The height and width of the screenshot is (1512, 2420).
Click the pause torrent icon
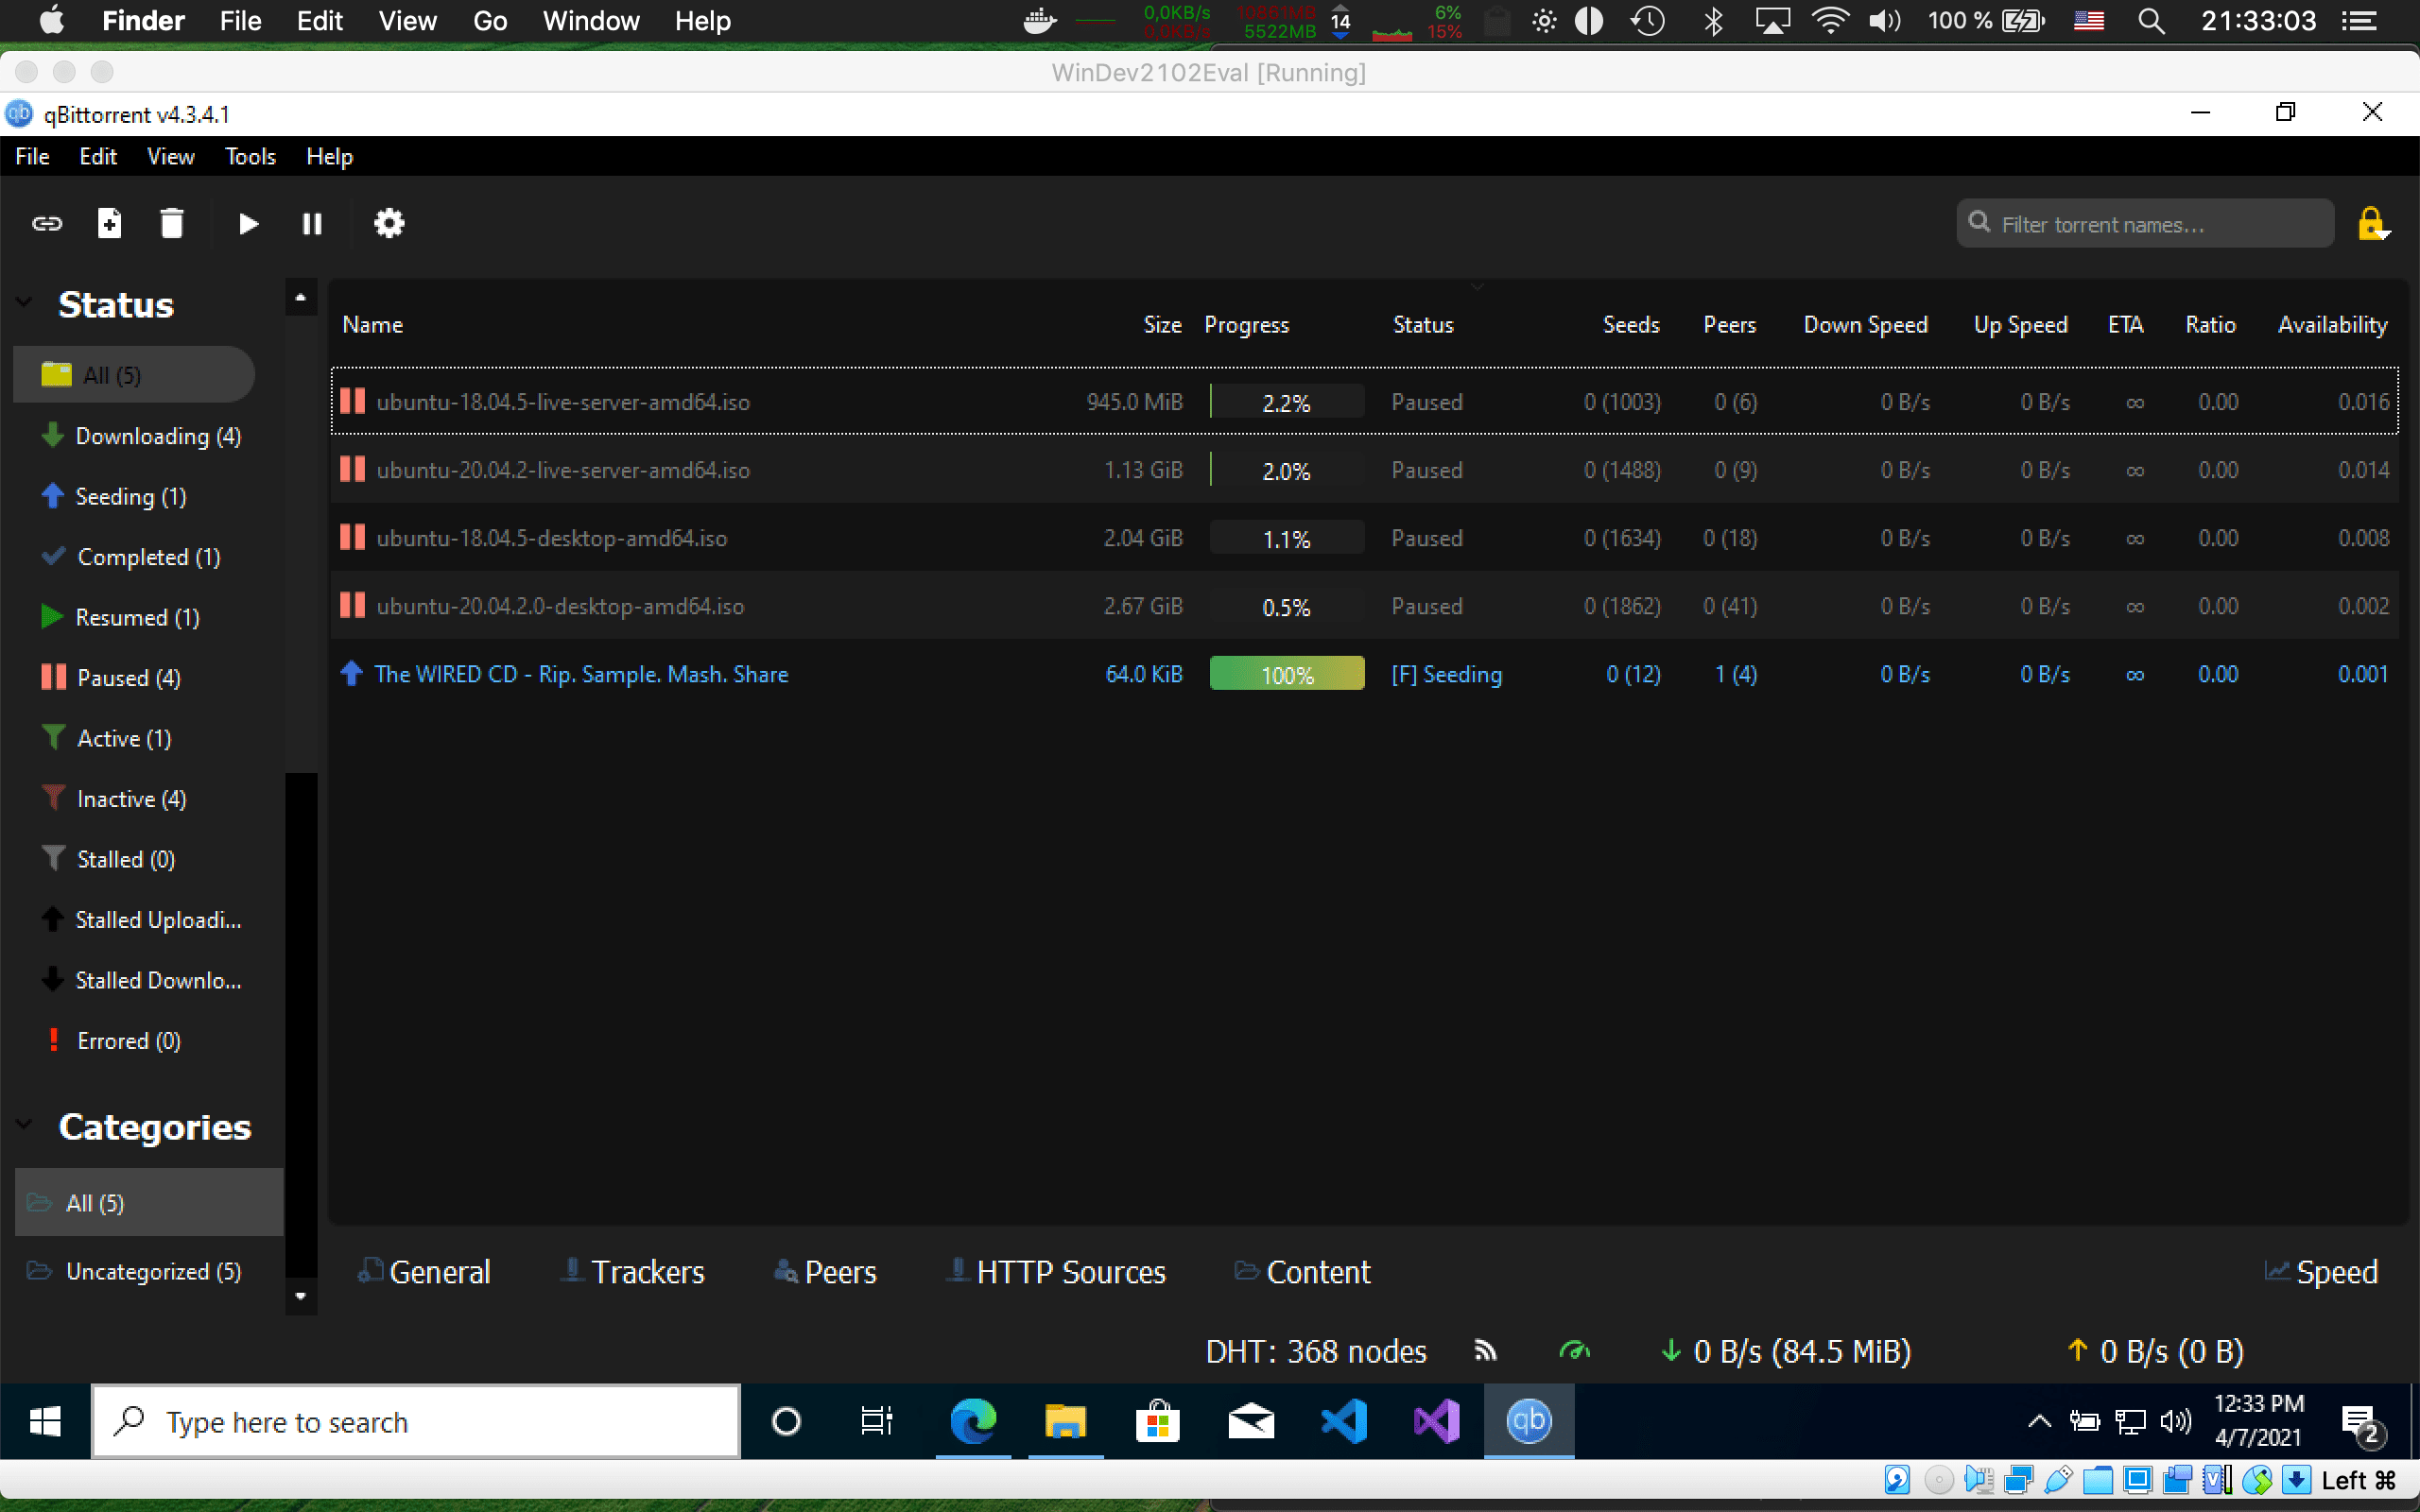point(310,221)
